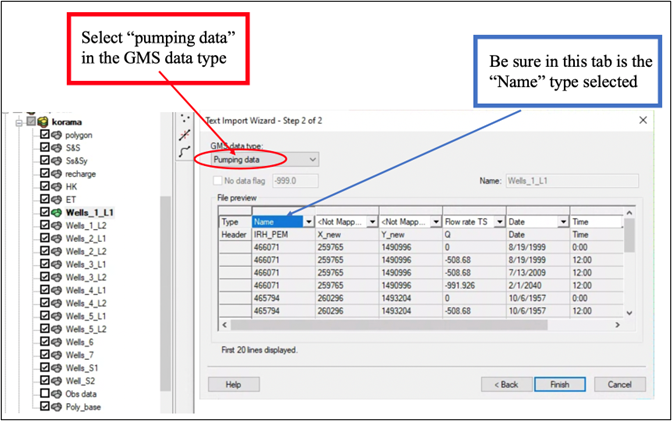The height and width of the screenshot is (421, 672).
Task: Toggle the recharge coverage checkbox
Action: (45, 173)
